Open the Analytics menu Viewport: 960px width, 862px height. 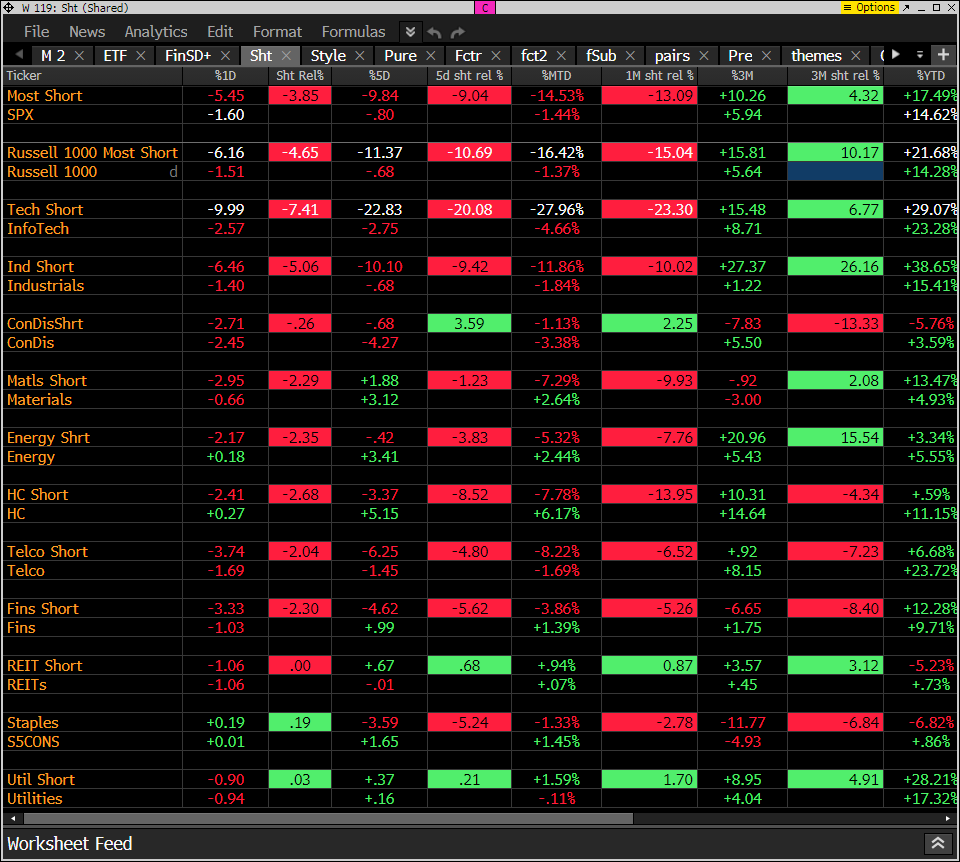pos(155,32)
